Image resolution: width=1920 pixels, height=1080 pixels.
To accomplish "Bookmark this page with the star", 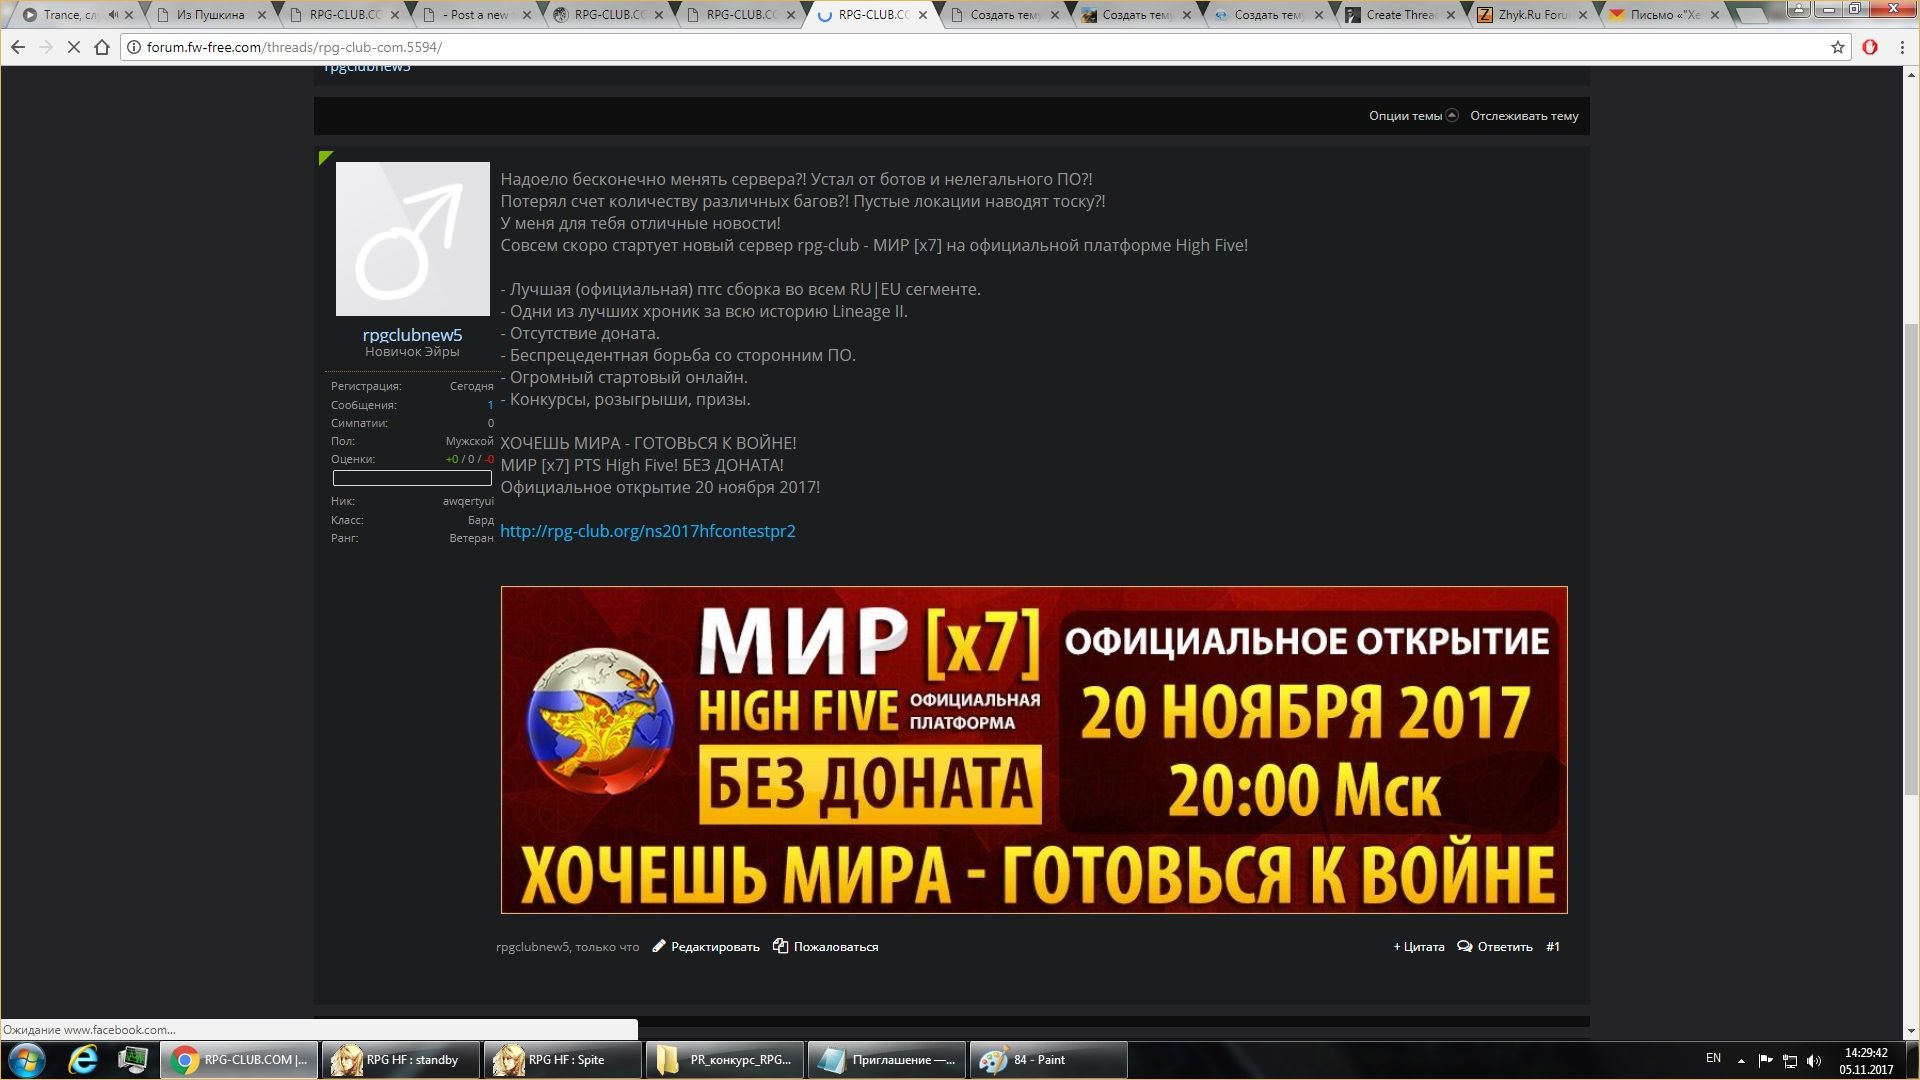I will (x=1837, y=47).
